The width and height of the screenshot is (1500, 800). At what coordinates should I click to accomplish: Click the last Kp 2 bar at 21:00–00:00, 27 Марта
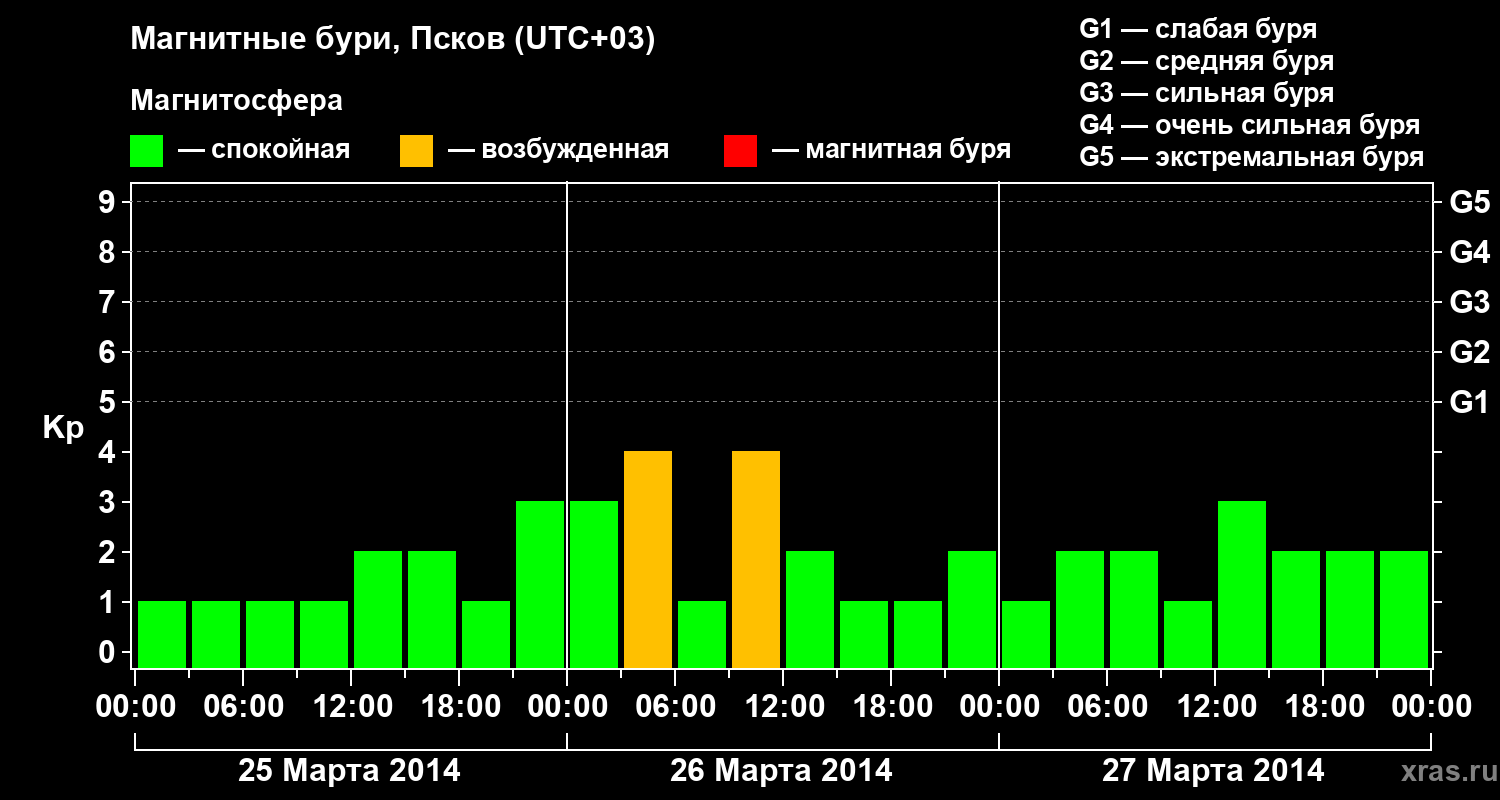click(1404, 610)
